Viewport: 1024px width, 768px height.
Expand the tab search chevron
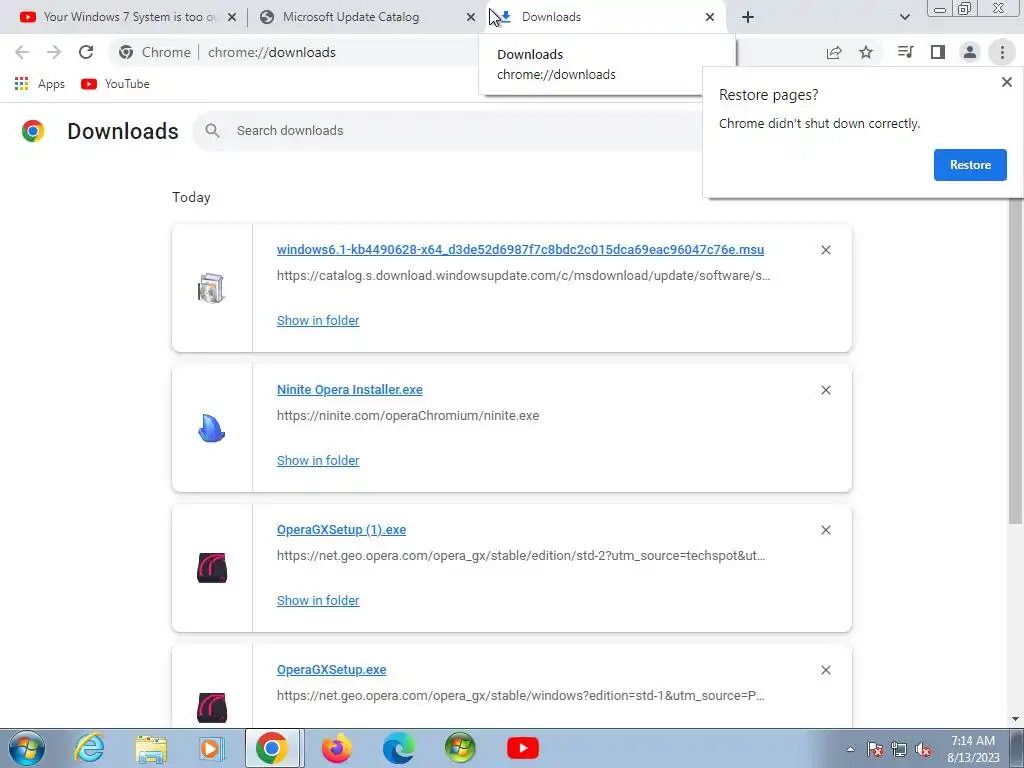(904, 17)
